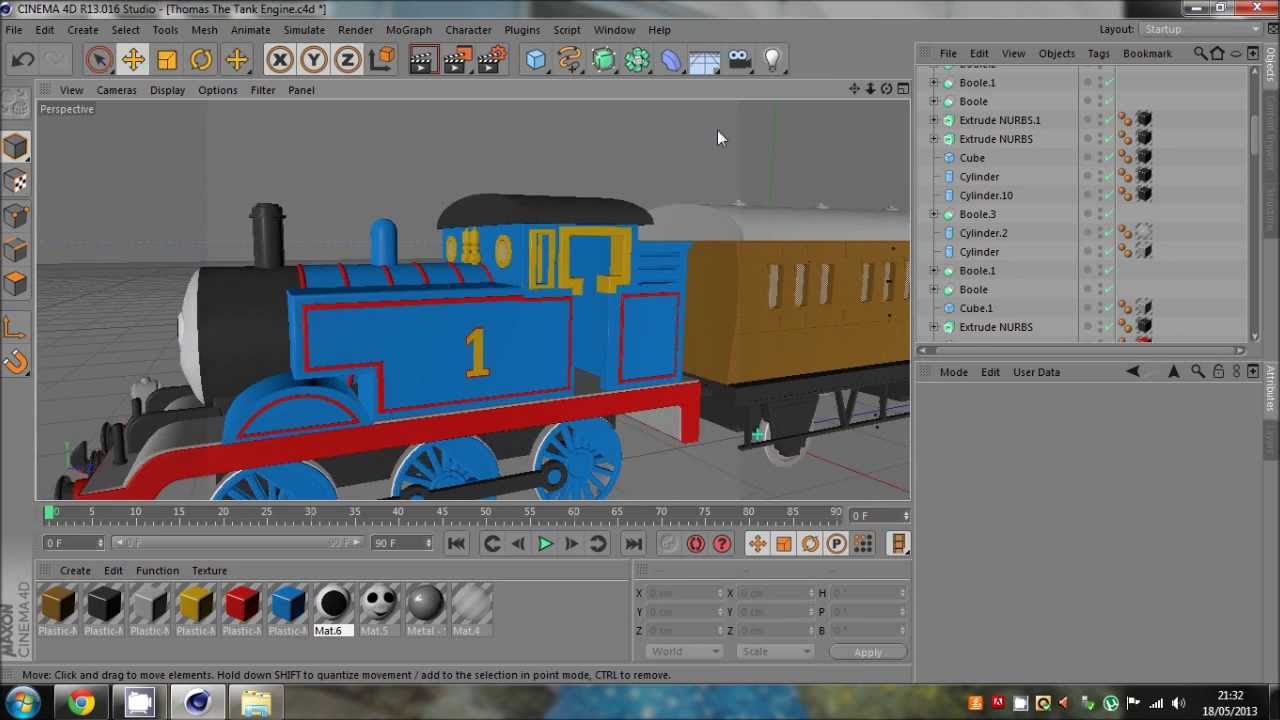Activate the Rotate tool
The width and height of the screenshot is (1280, 720).
click(x=201, y=60)
